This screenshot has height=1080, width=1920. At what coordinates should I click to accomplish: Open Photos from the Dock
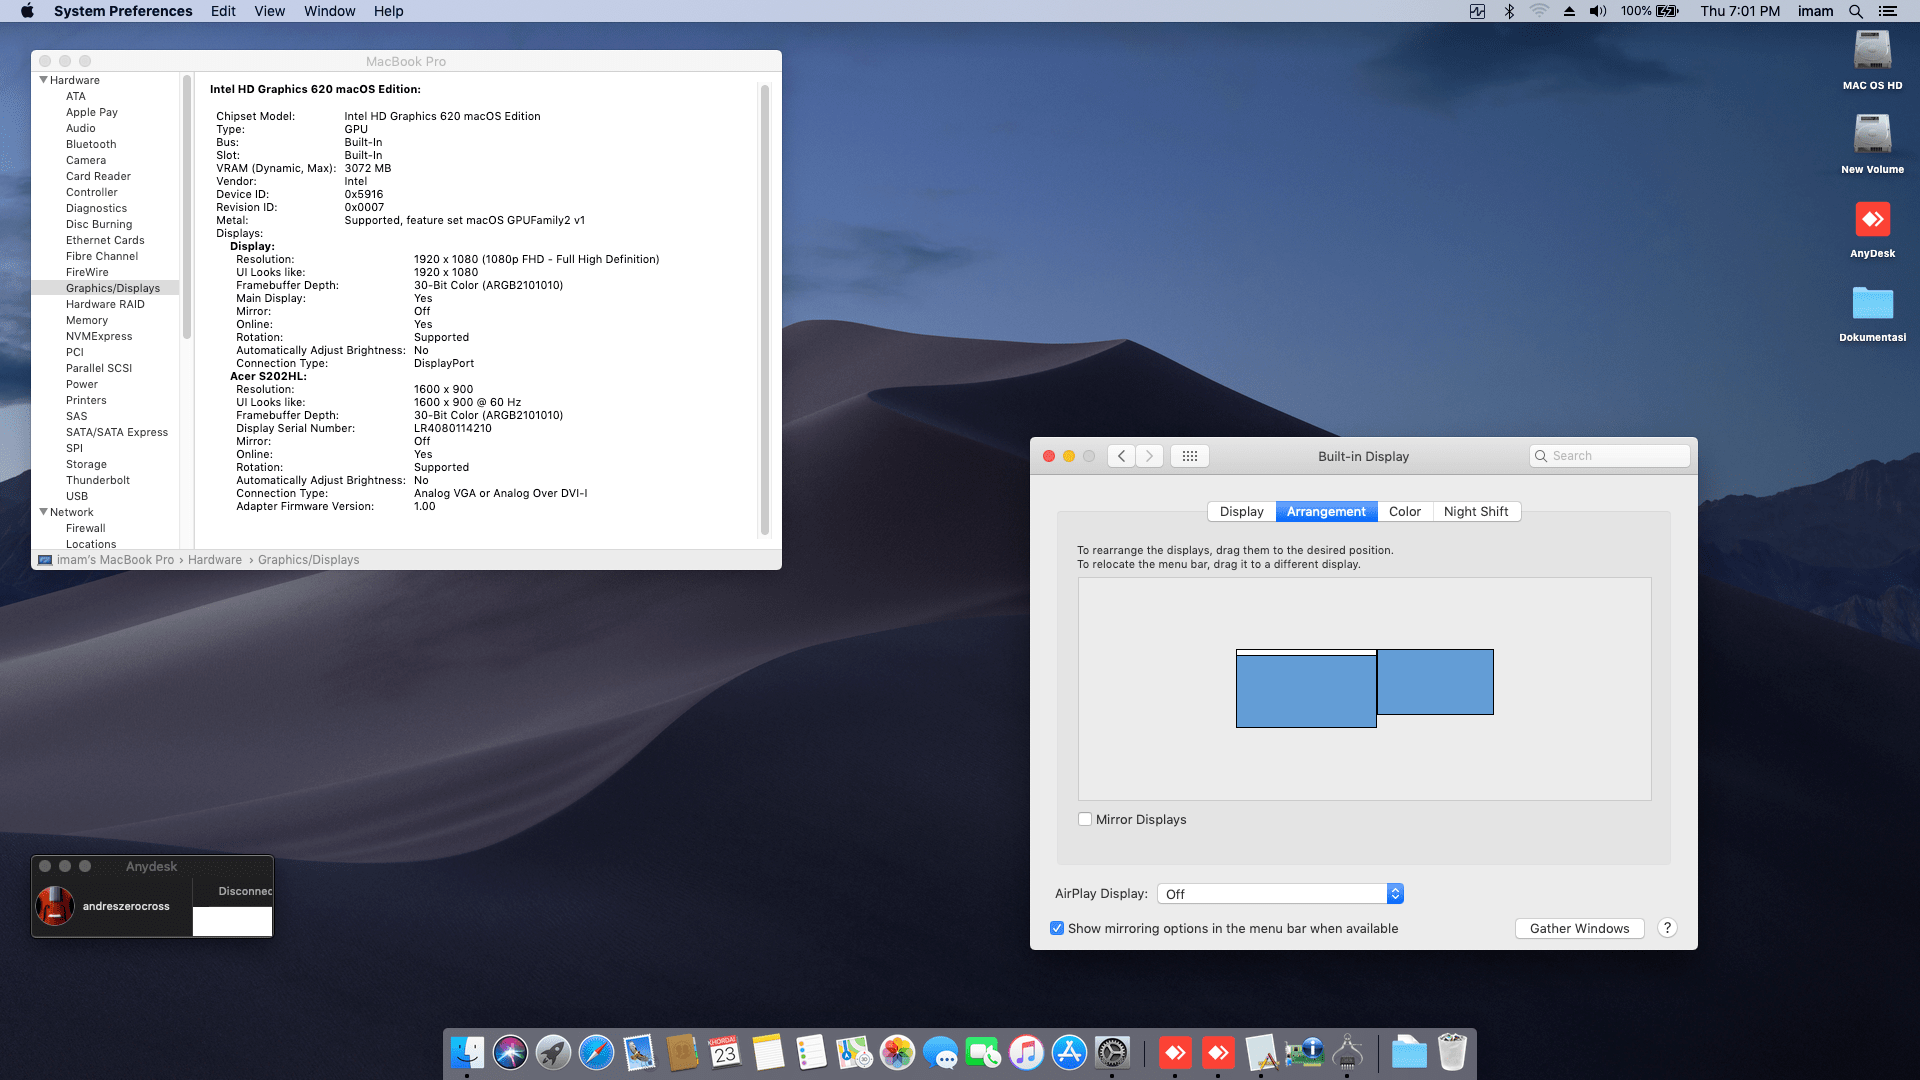[x=897, y=1052]
